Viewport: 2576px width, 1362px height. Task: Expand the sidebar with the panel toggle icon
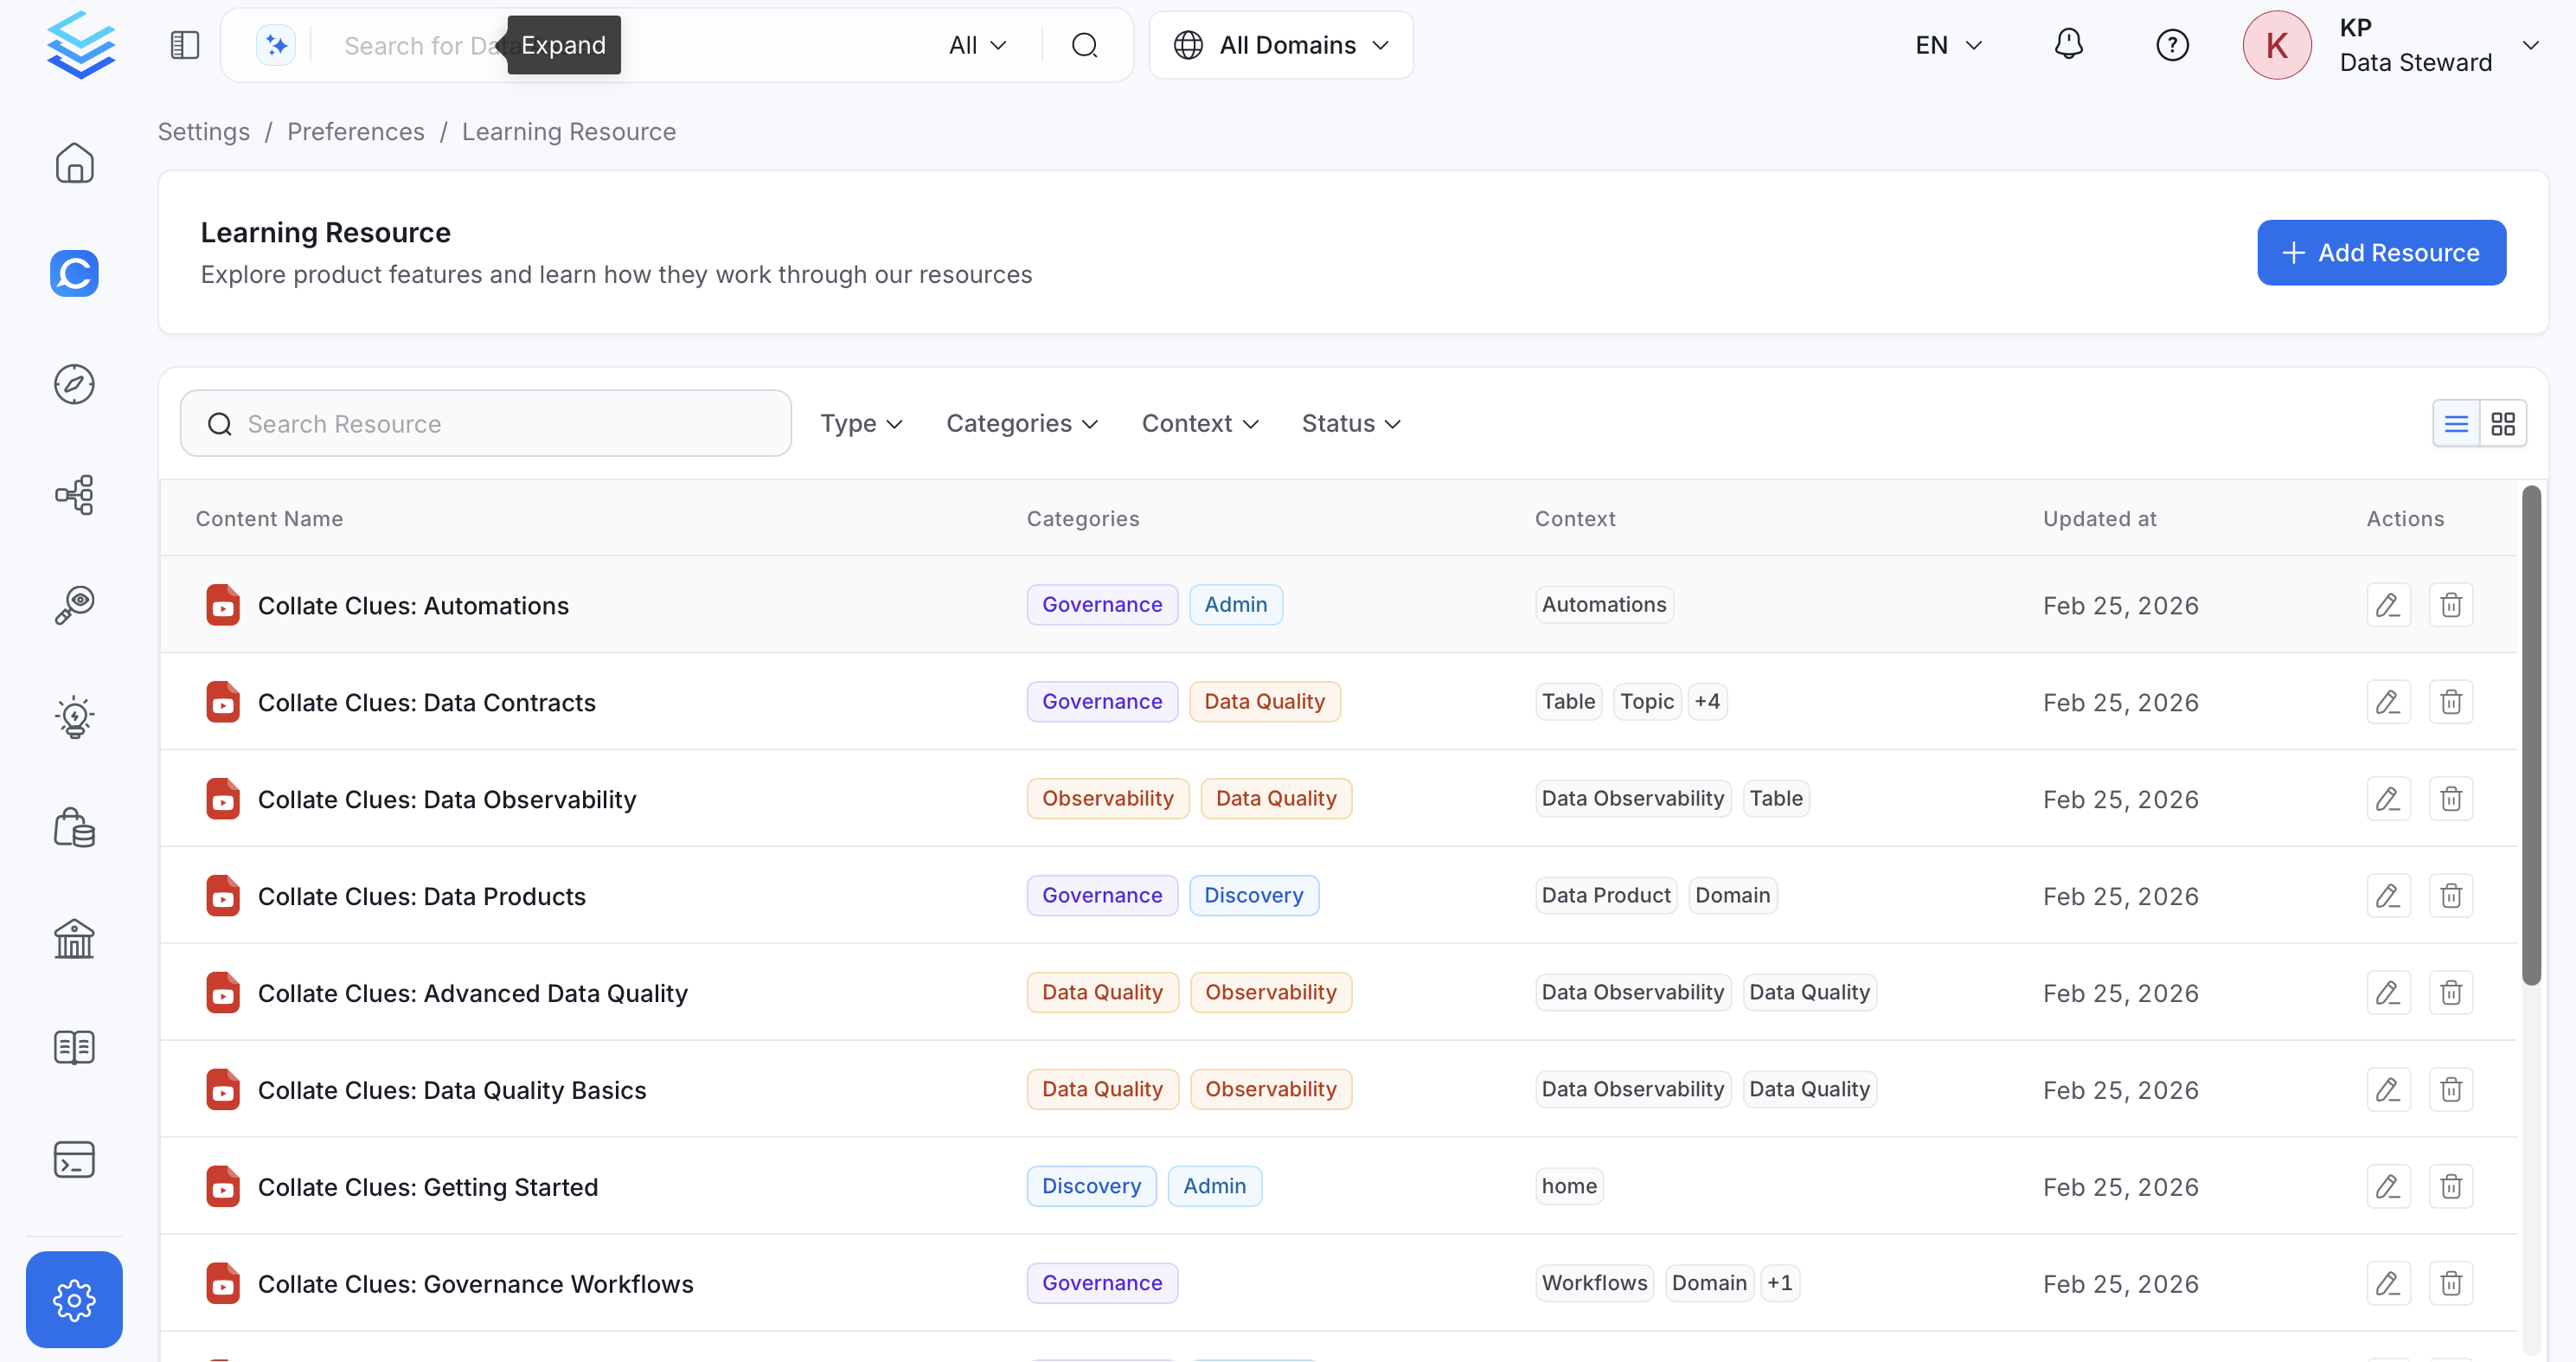click(x=185, y=45)
